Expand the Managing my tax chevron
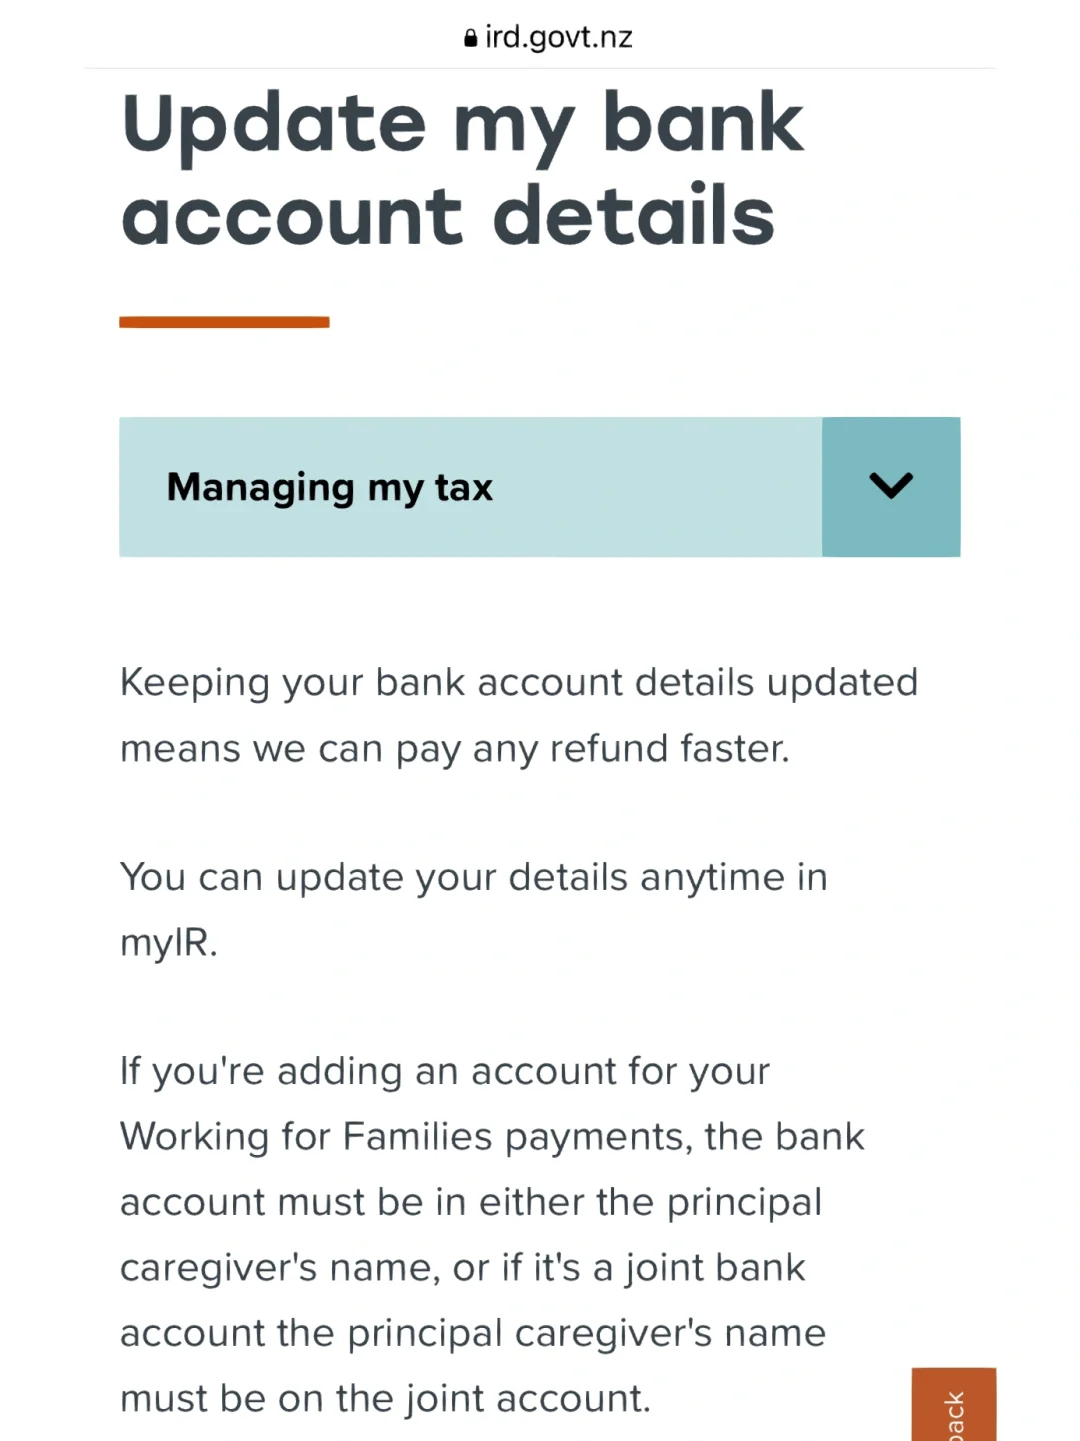 [891, 486]
